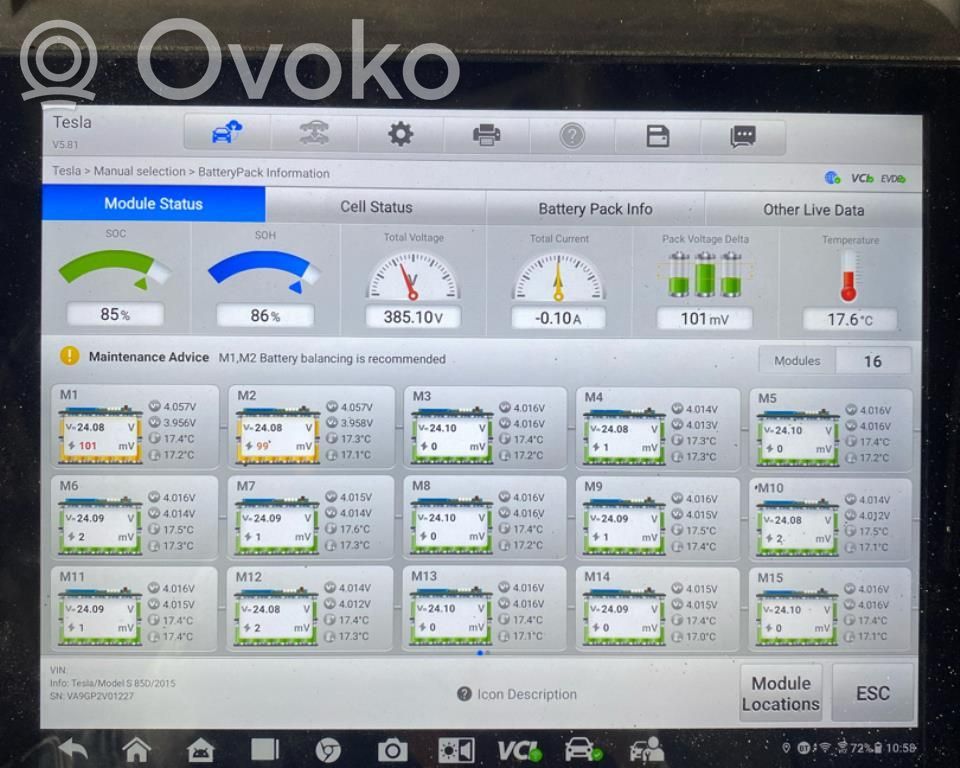Click the SN VA9GP2V01227 text
The width and height of the screenshot is (960, 768).
pyautogui.click(x=92, y=696)
